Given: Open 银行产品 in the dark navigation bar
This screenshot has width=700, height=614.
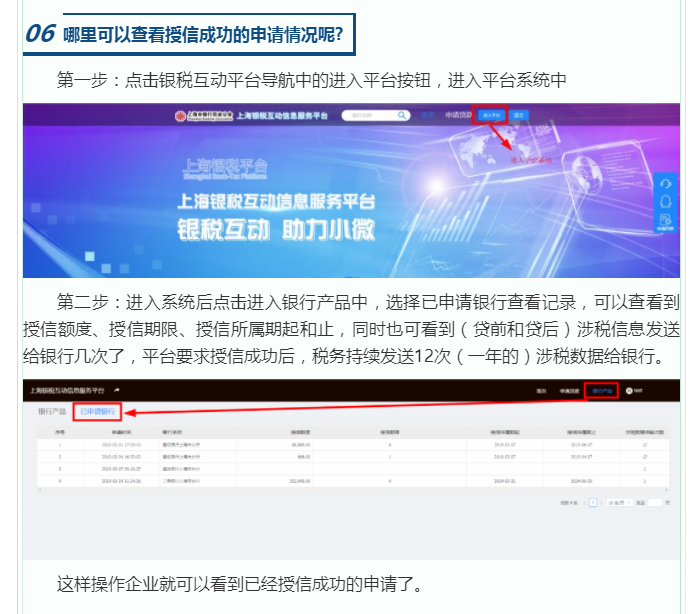Looking at the screenshot, I should point(602,390).
